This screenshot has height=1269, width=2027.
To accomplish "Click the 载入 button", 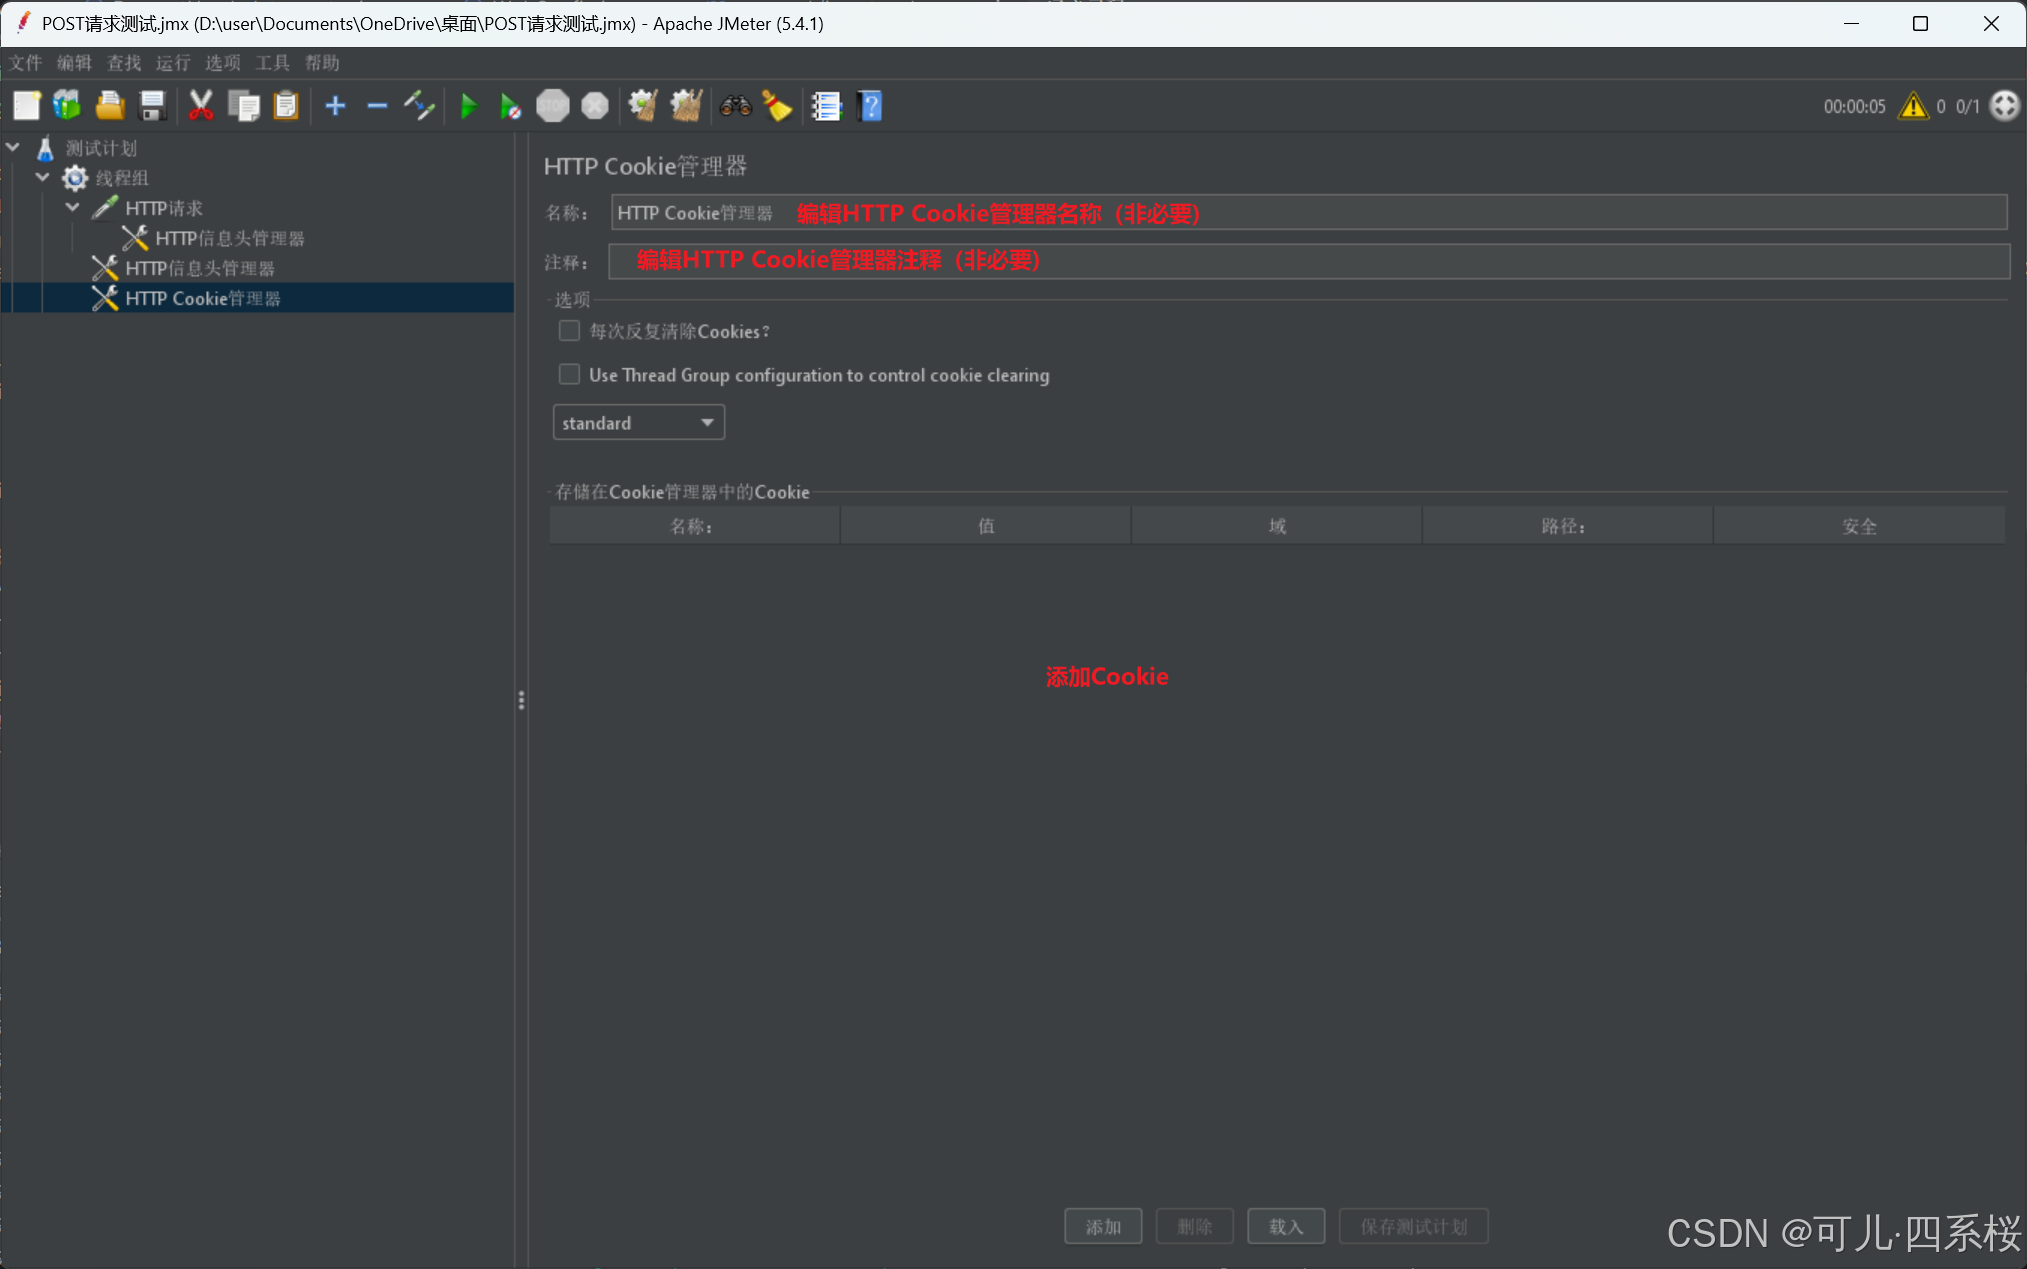I will tap(1286, 1226).
